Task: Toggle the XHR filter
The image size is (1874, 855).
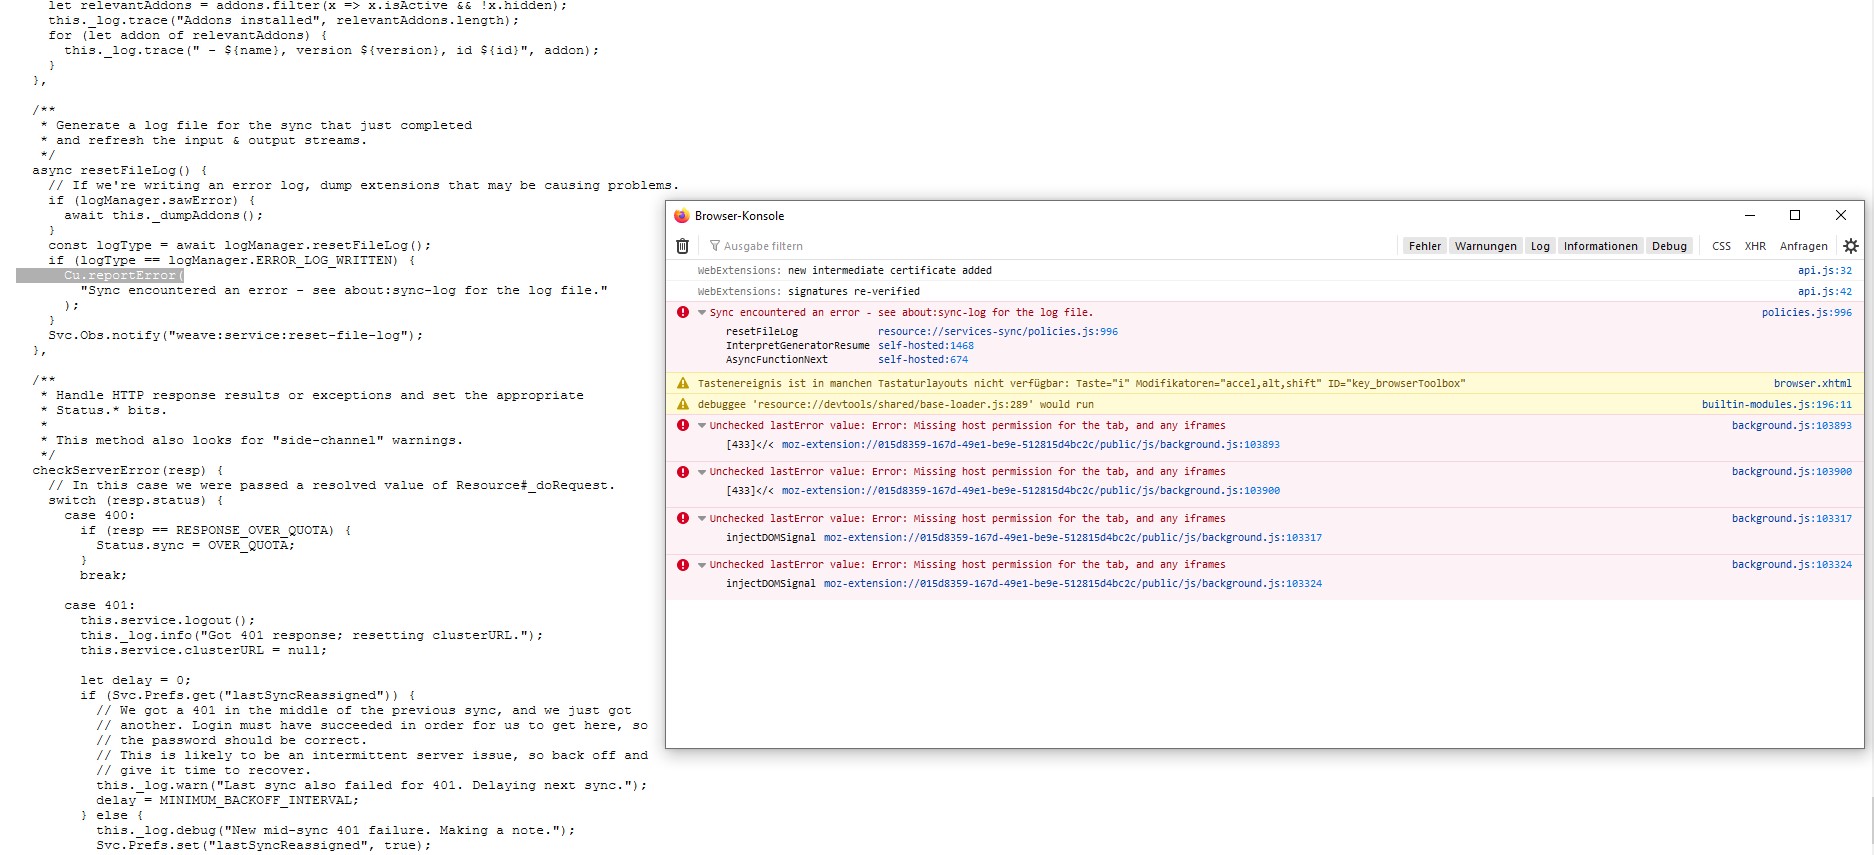Action: [x=1755, y=246]
